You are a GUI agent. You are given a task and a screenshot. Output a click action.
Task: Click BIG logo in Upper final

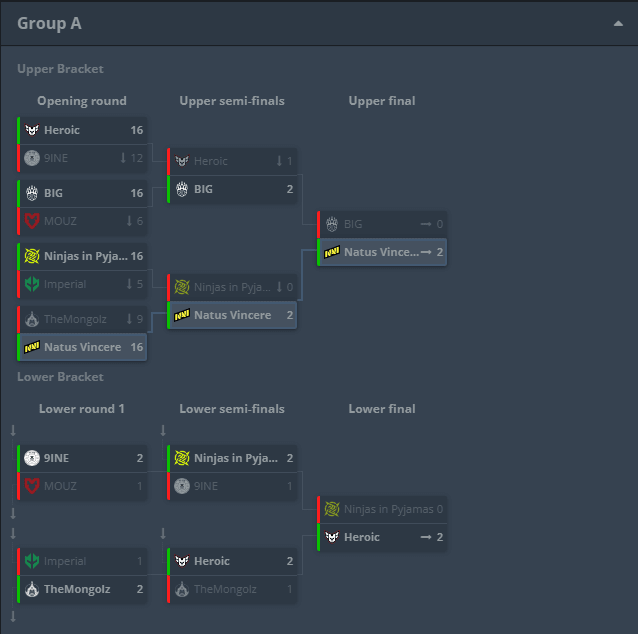coord(332,224)
